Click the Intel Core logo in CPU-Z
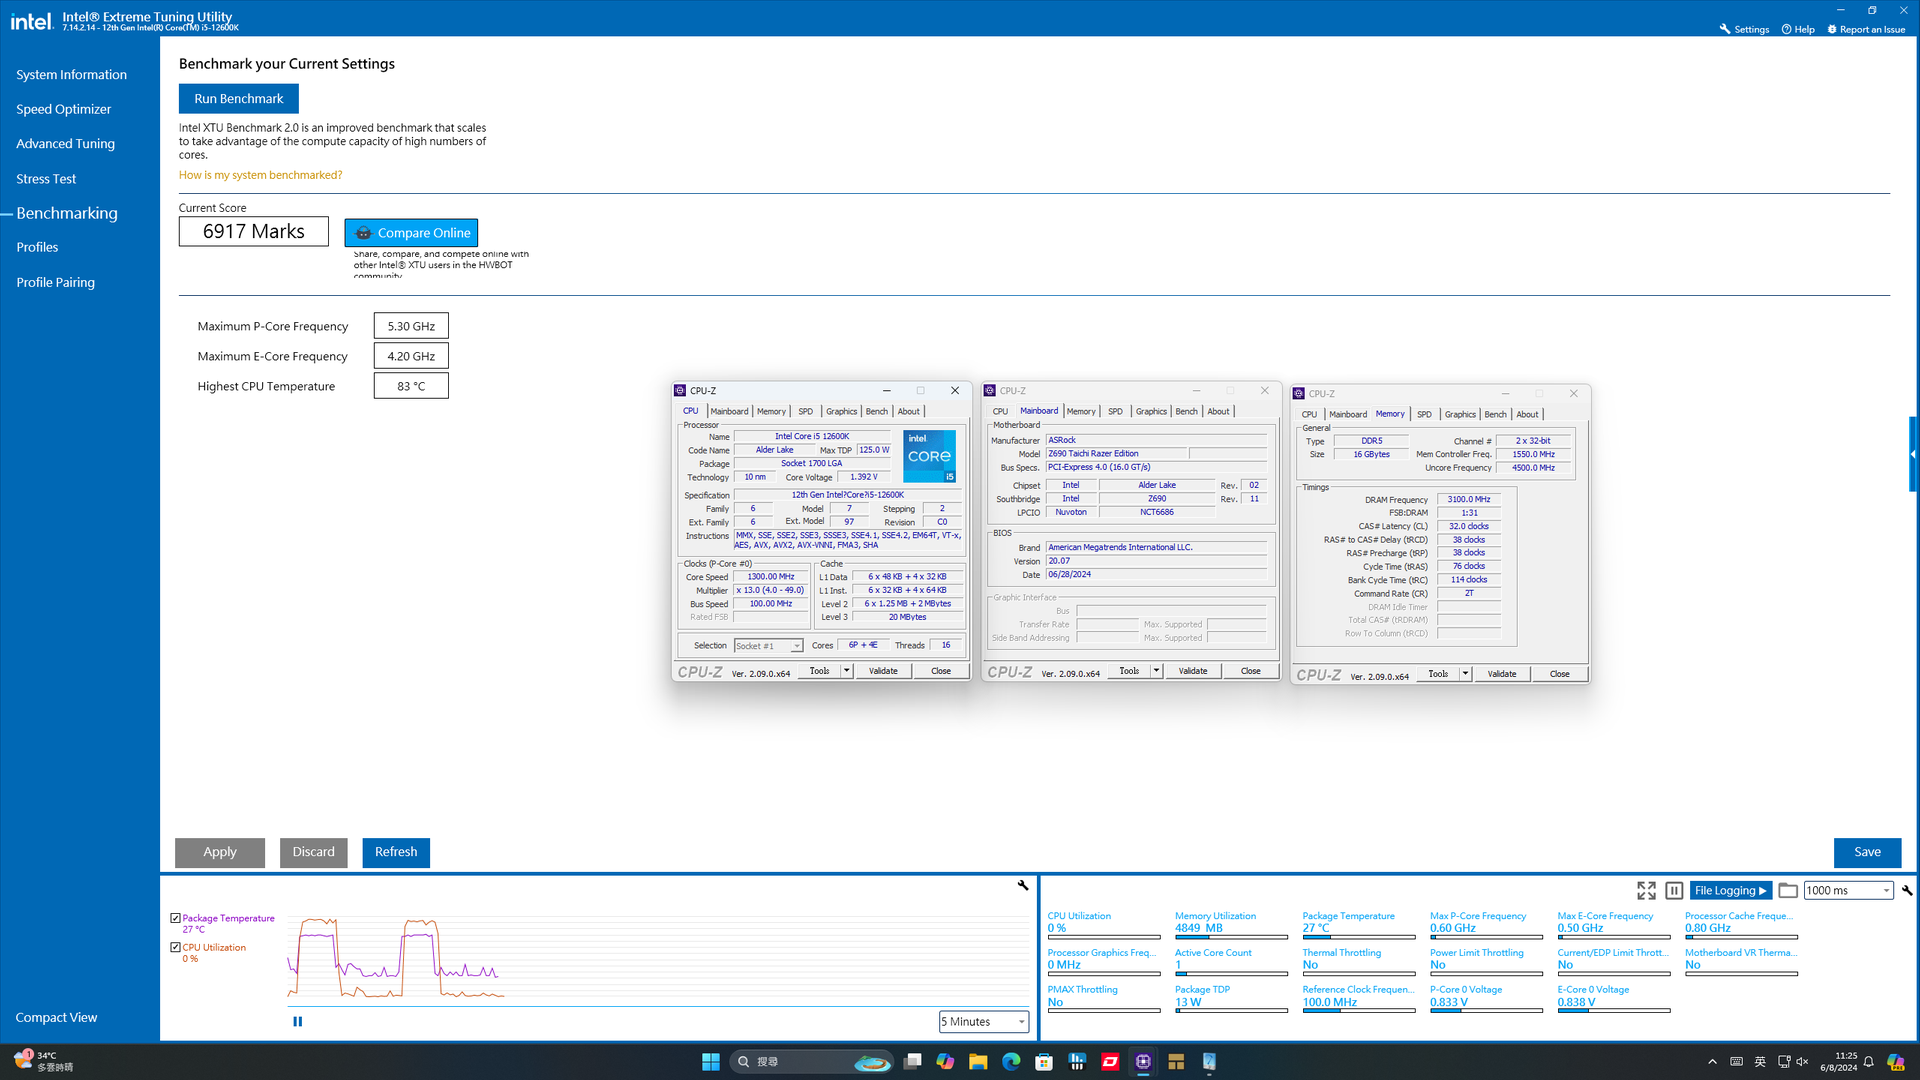 coord(929,456)
